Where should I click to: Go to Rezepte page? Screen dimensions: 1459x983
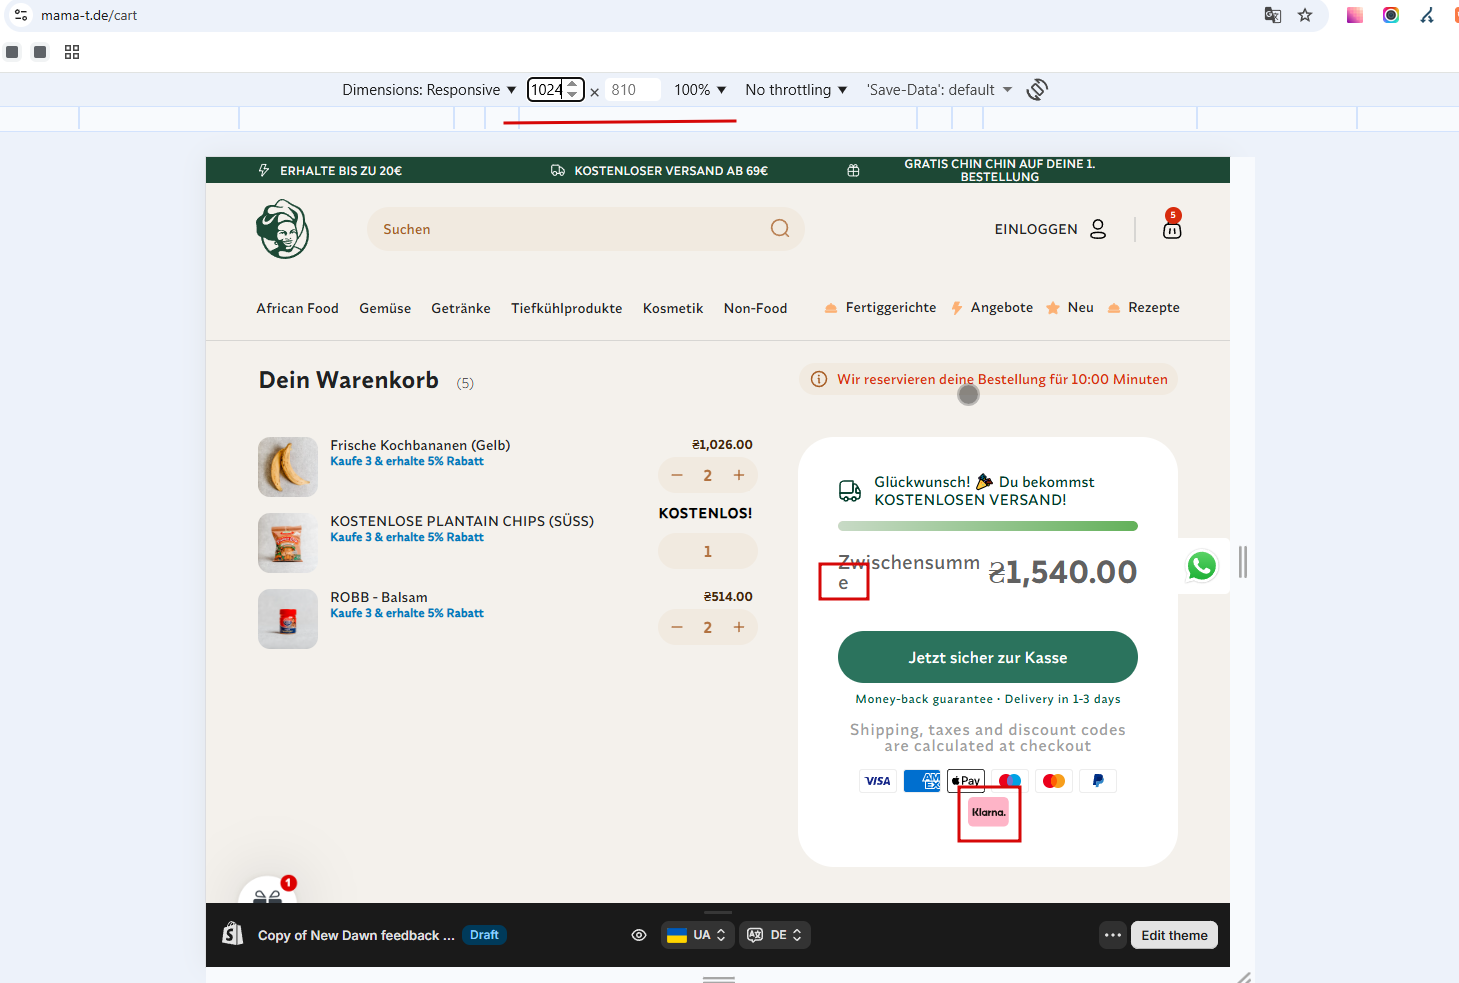(1144, 307)
